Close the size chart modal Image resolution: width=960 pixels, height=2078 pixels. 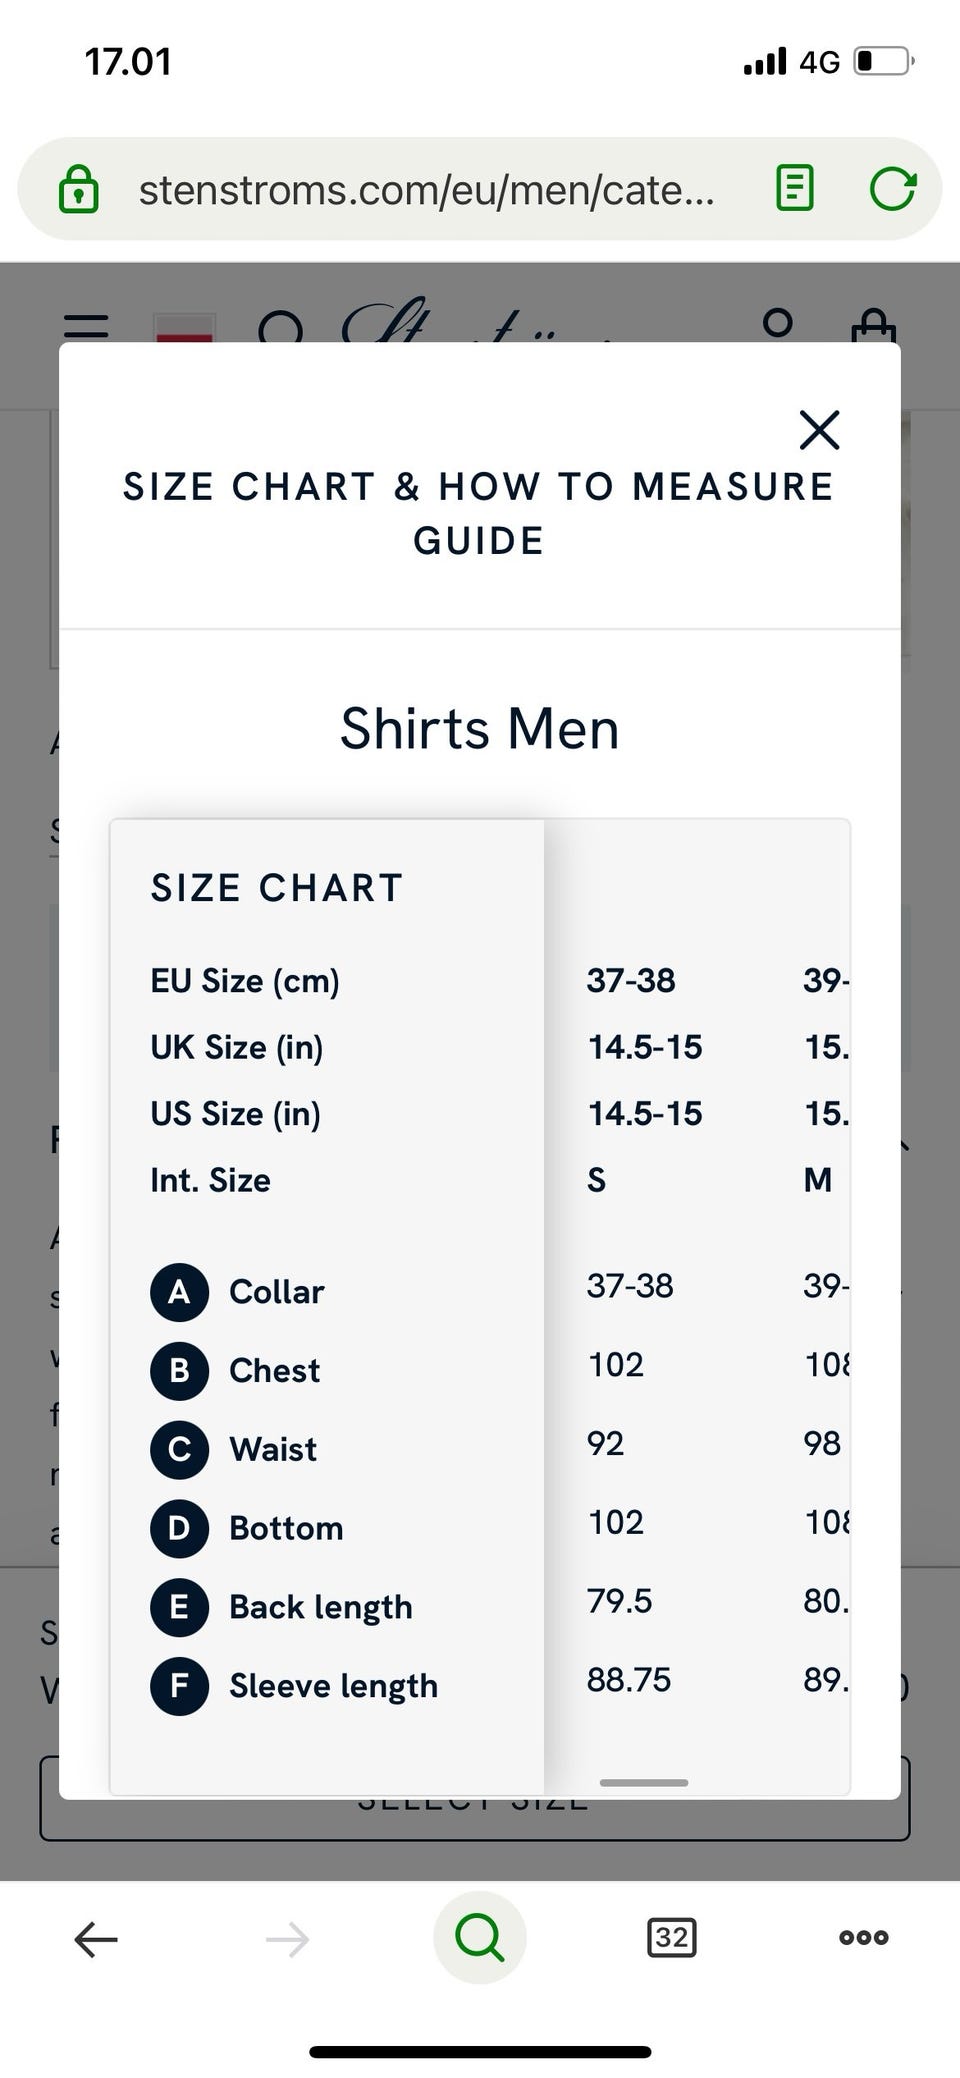click(x=819, y=430)
